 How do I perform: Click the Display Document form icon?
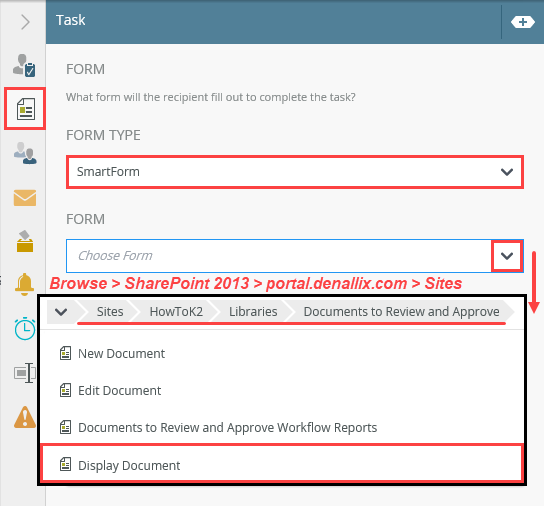coord(65,464)
